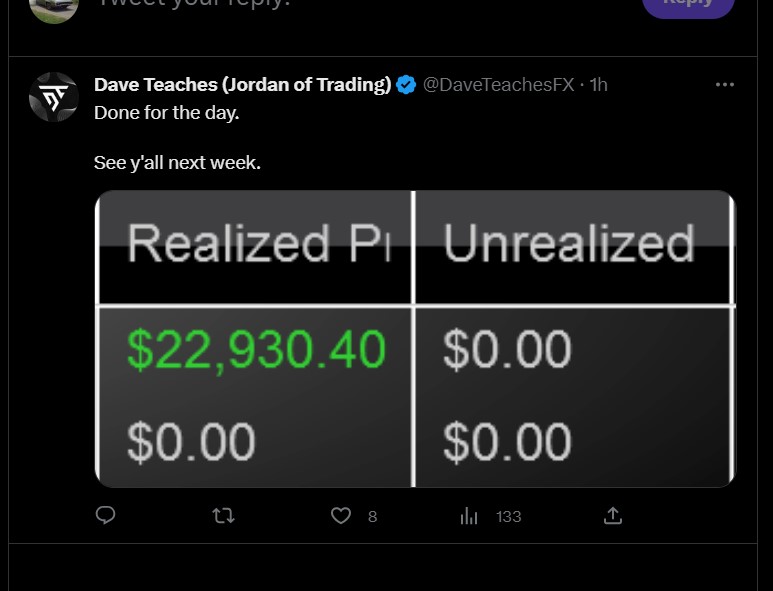Click the 'See y'all next week.' line
This screenshot has width=773, height=591.
pos(177,162)
